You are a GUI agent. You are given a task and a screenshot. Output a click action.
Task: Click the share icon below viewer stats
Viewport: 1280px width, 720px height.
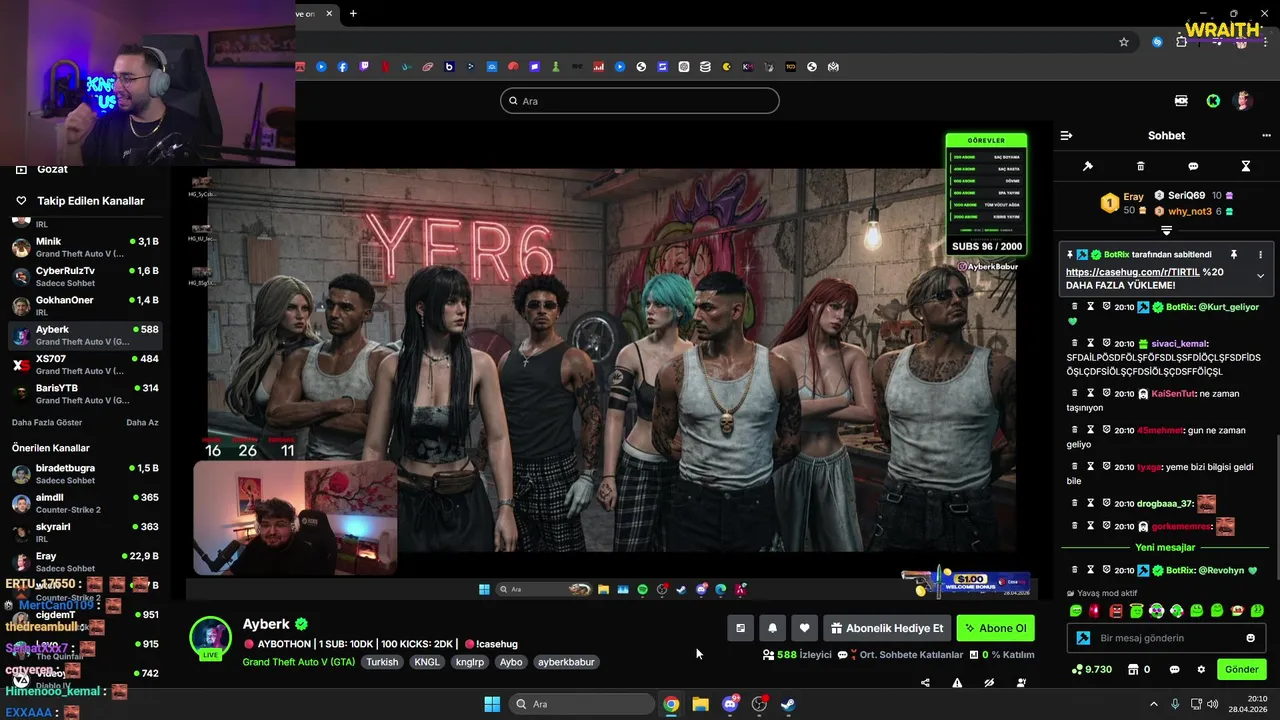pos(925,683)
